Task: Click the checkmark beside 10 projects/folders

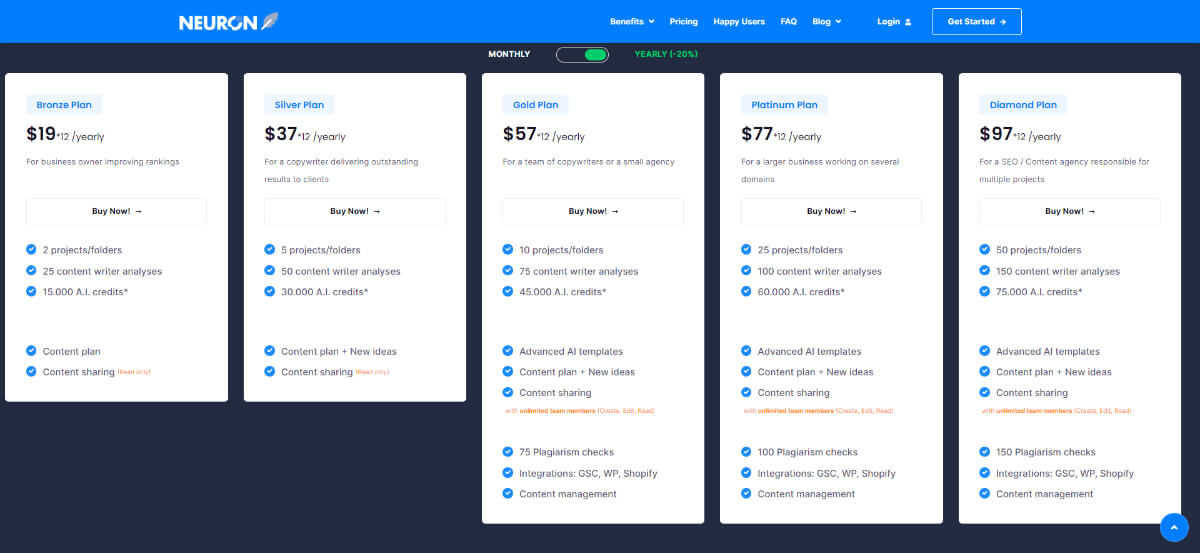Action: coord(508,250)
